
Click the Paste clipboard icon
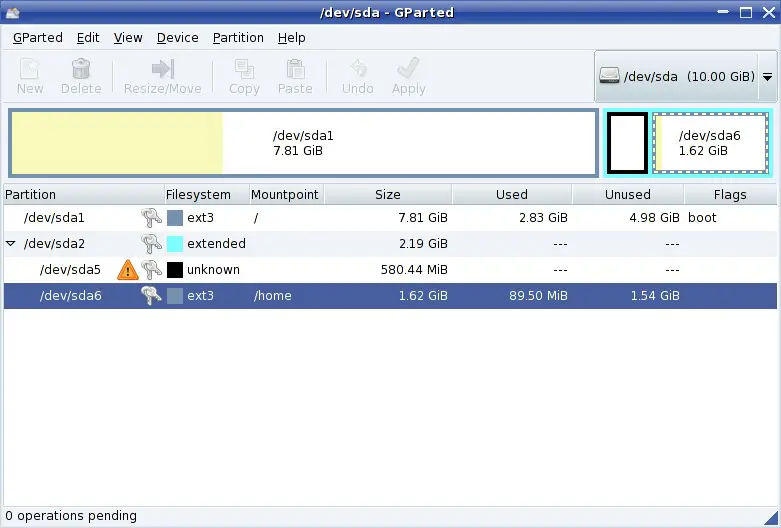295,69
